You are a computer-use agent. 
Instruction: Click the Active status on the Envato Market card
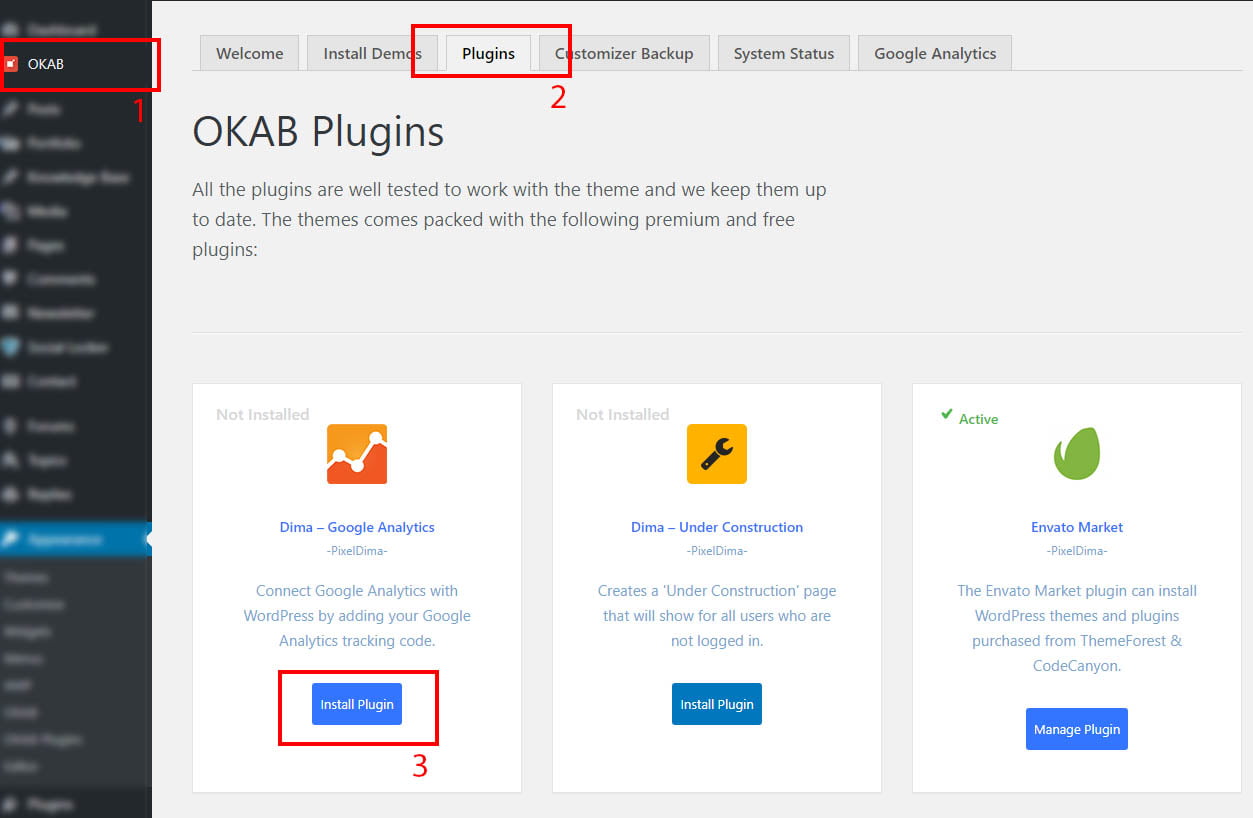point(970,418)
